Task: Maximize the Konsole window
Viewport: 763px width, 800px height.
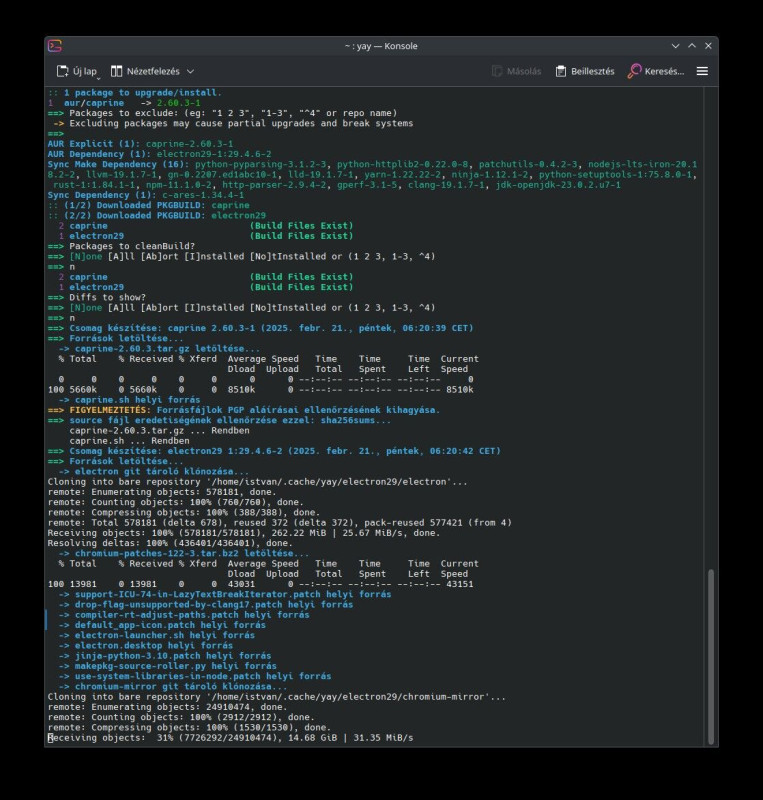Action: [692, 46]
